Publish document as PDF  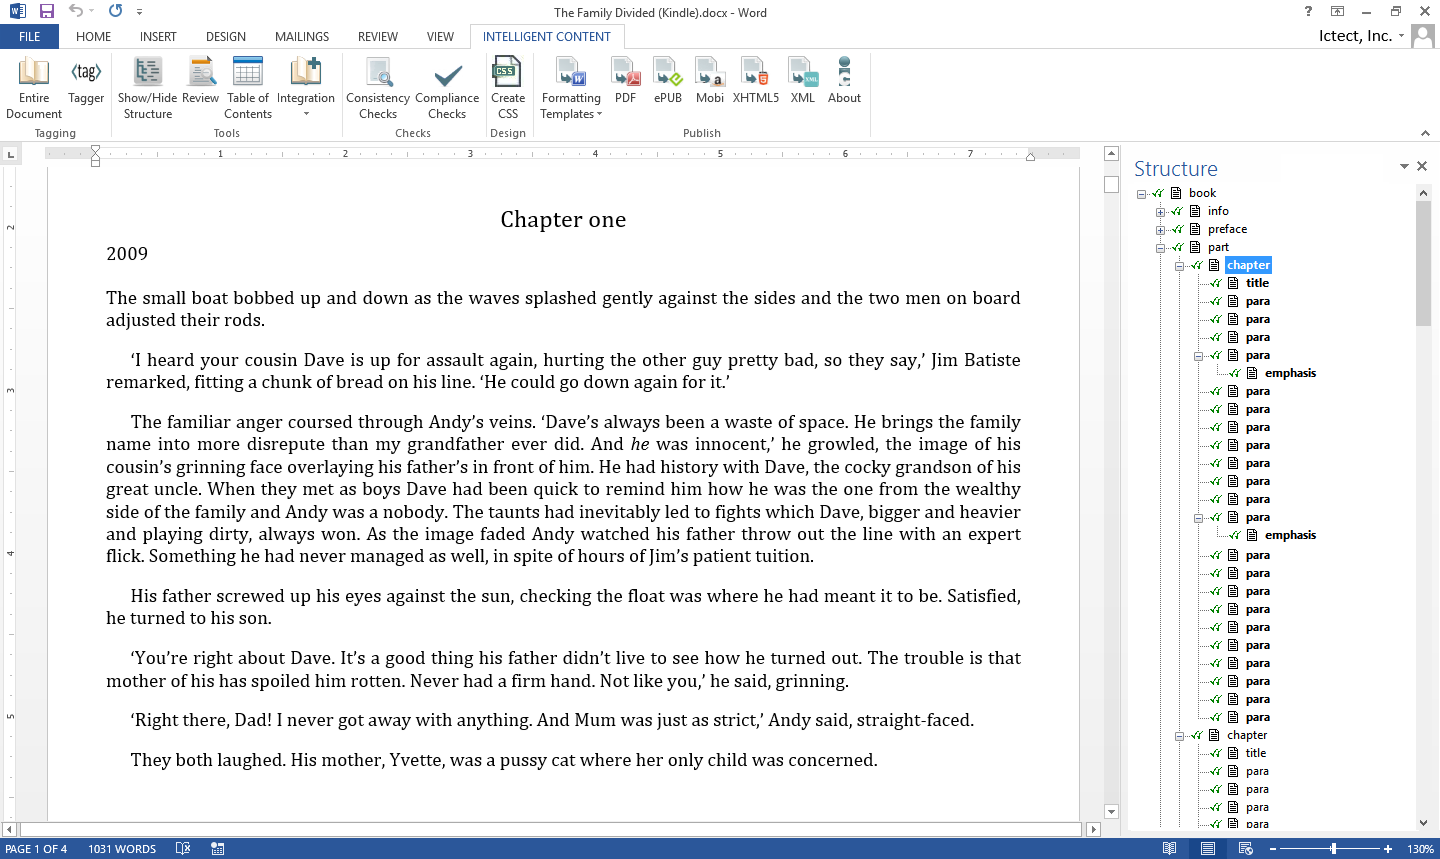[626, 81]
